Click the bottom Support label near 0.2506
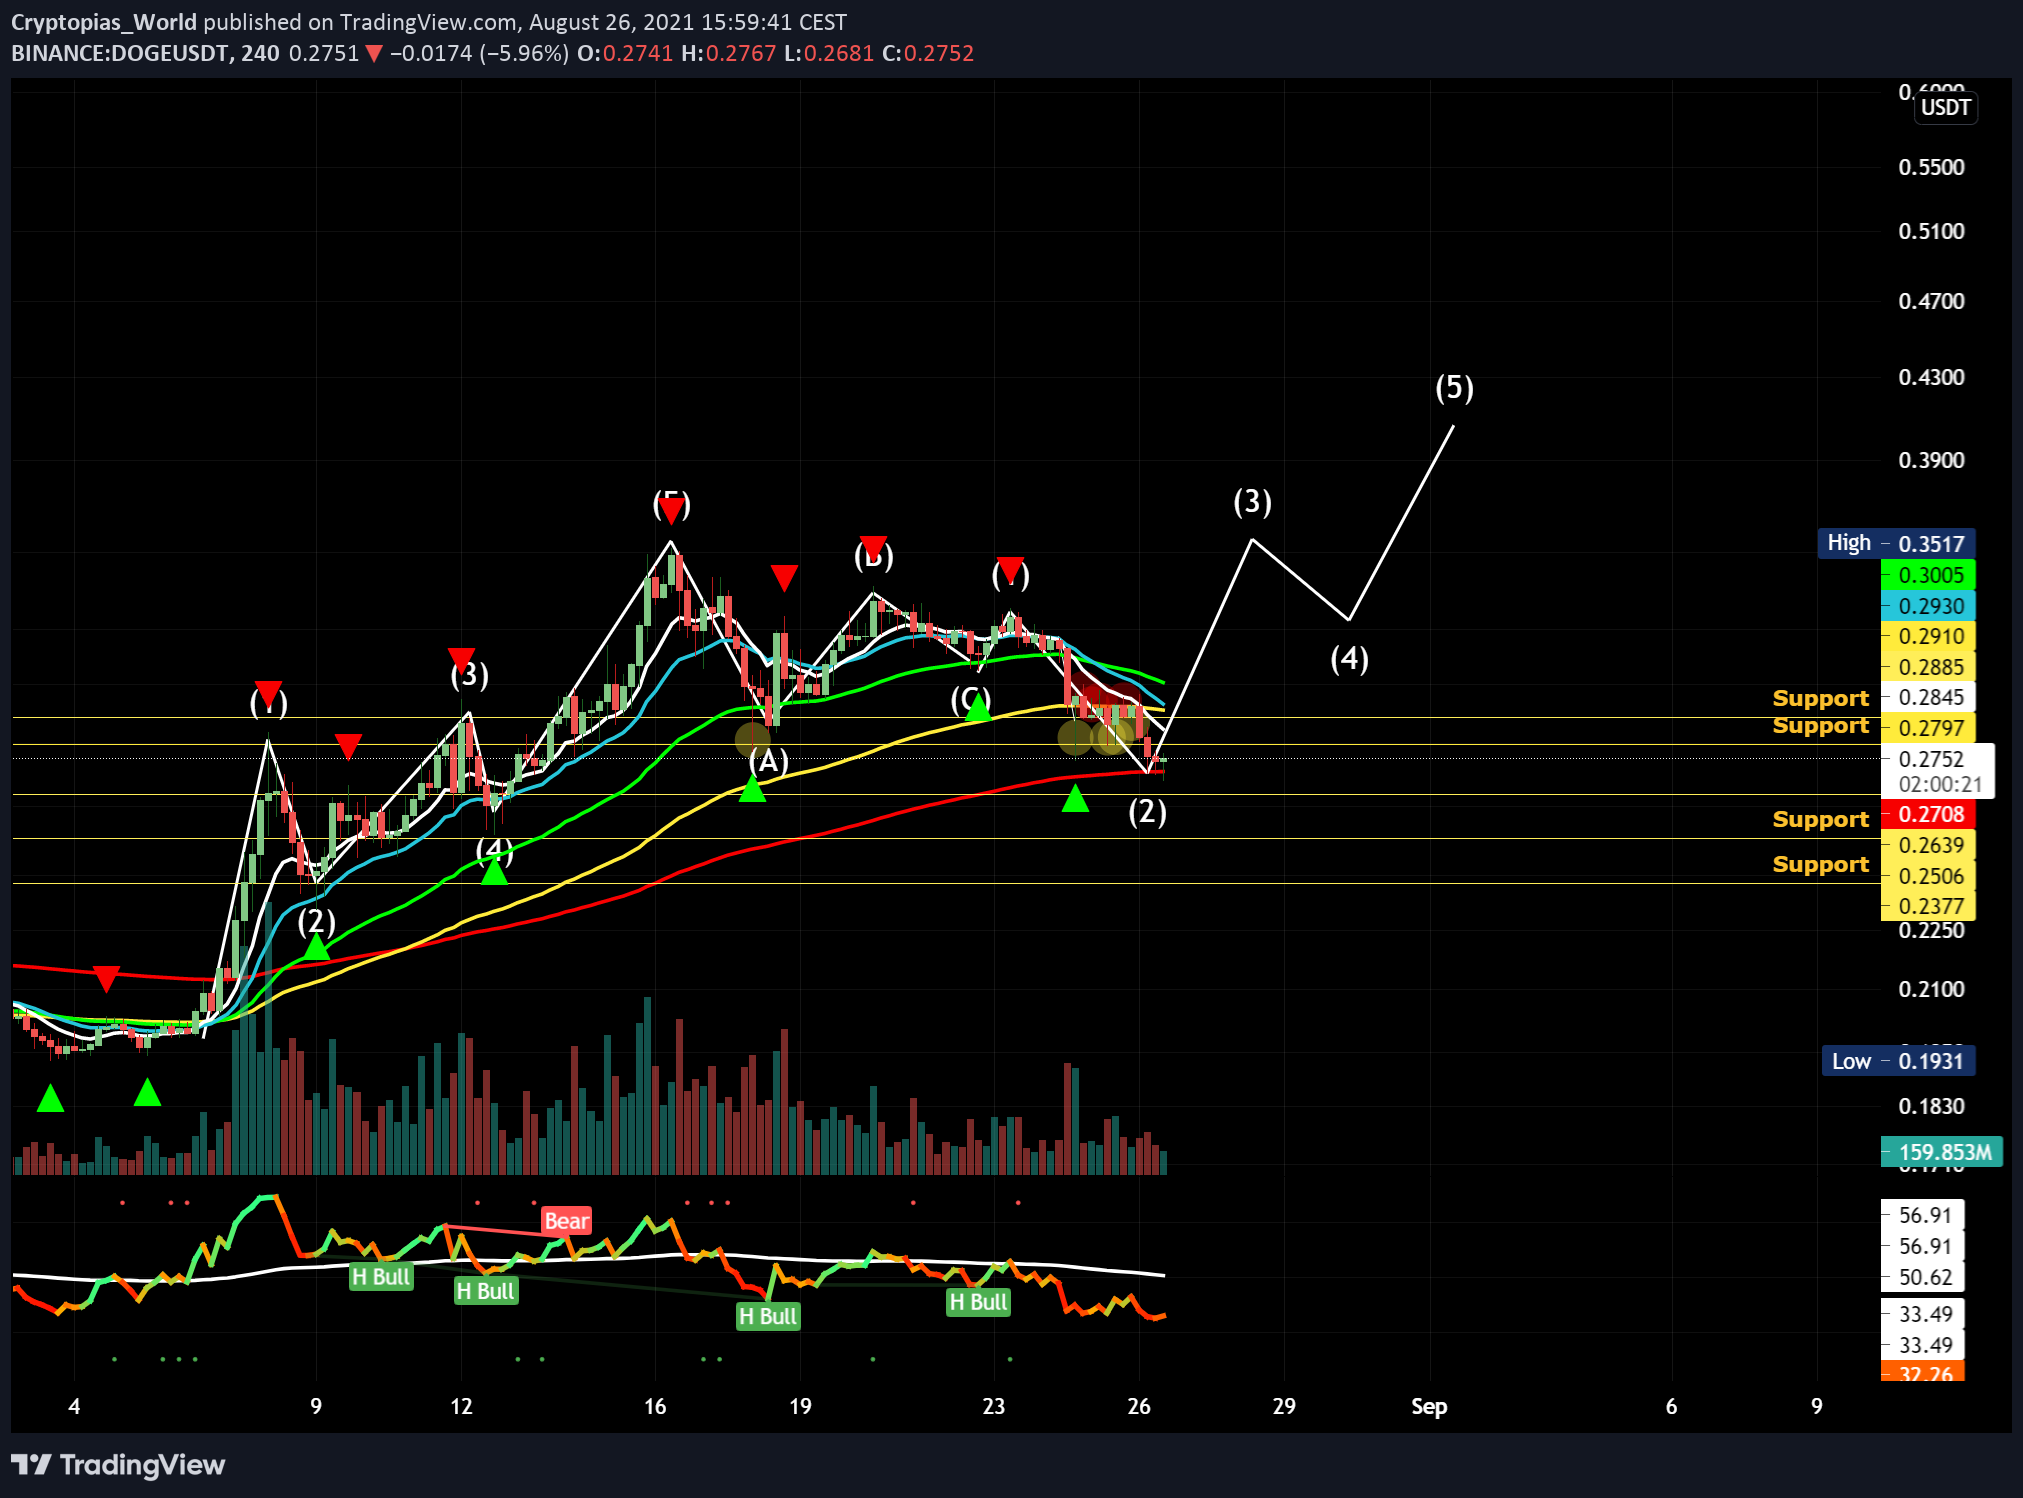 1820,864
